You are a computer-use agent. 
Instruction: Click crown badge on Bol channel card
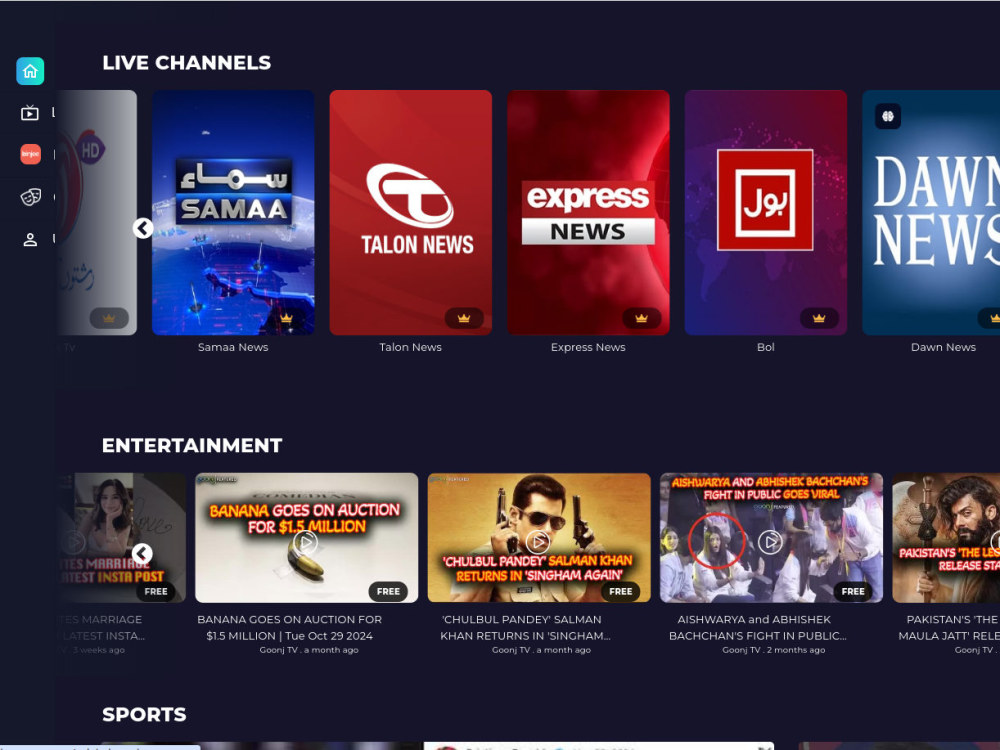(x=819, y=318)
